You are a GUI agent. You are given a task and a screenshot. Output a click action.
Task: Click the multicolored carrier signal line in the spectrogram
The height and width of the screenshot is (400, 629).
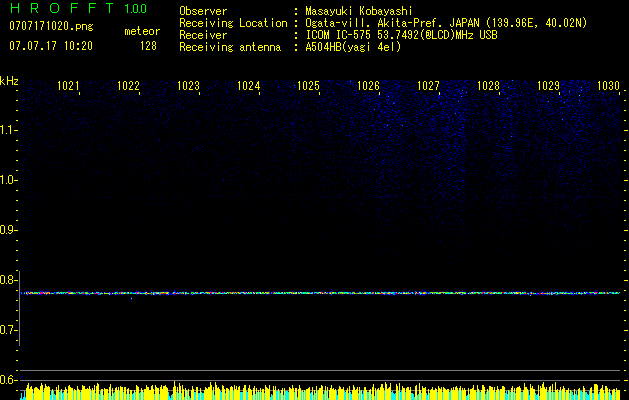tap(320, 293)
